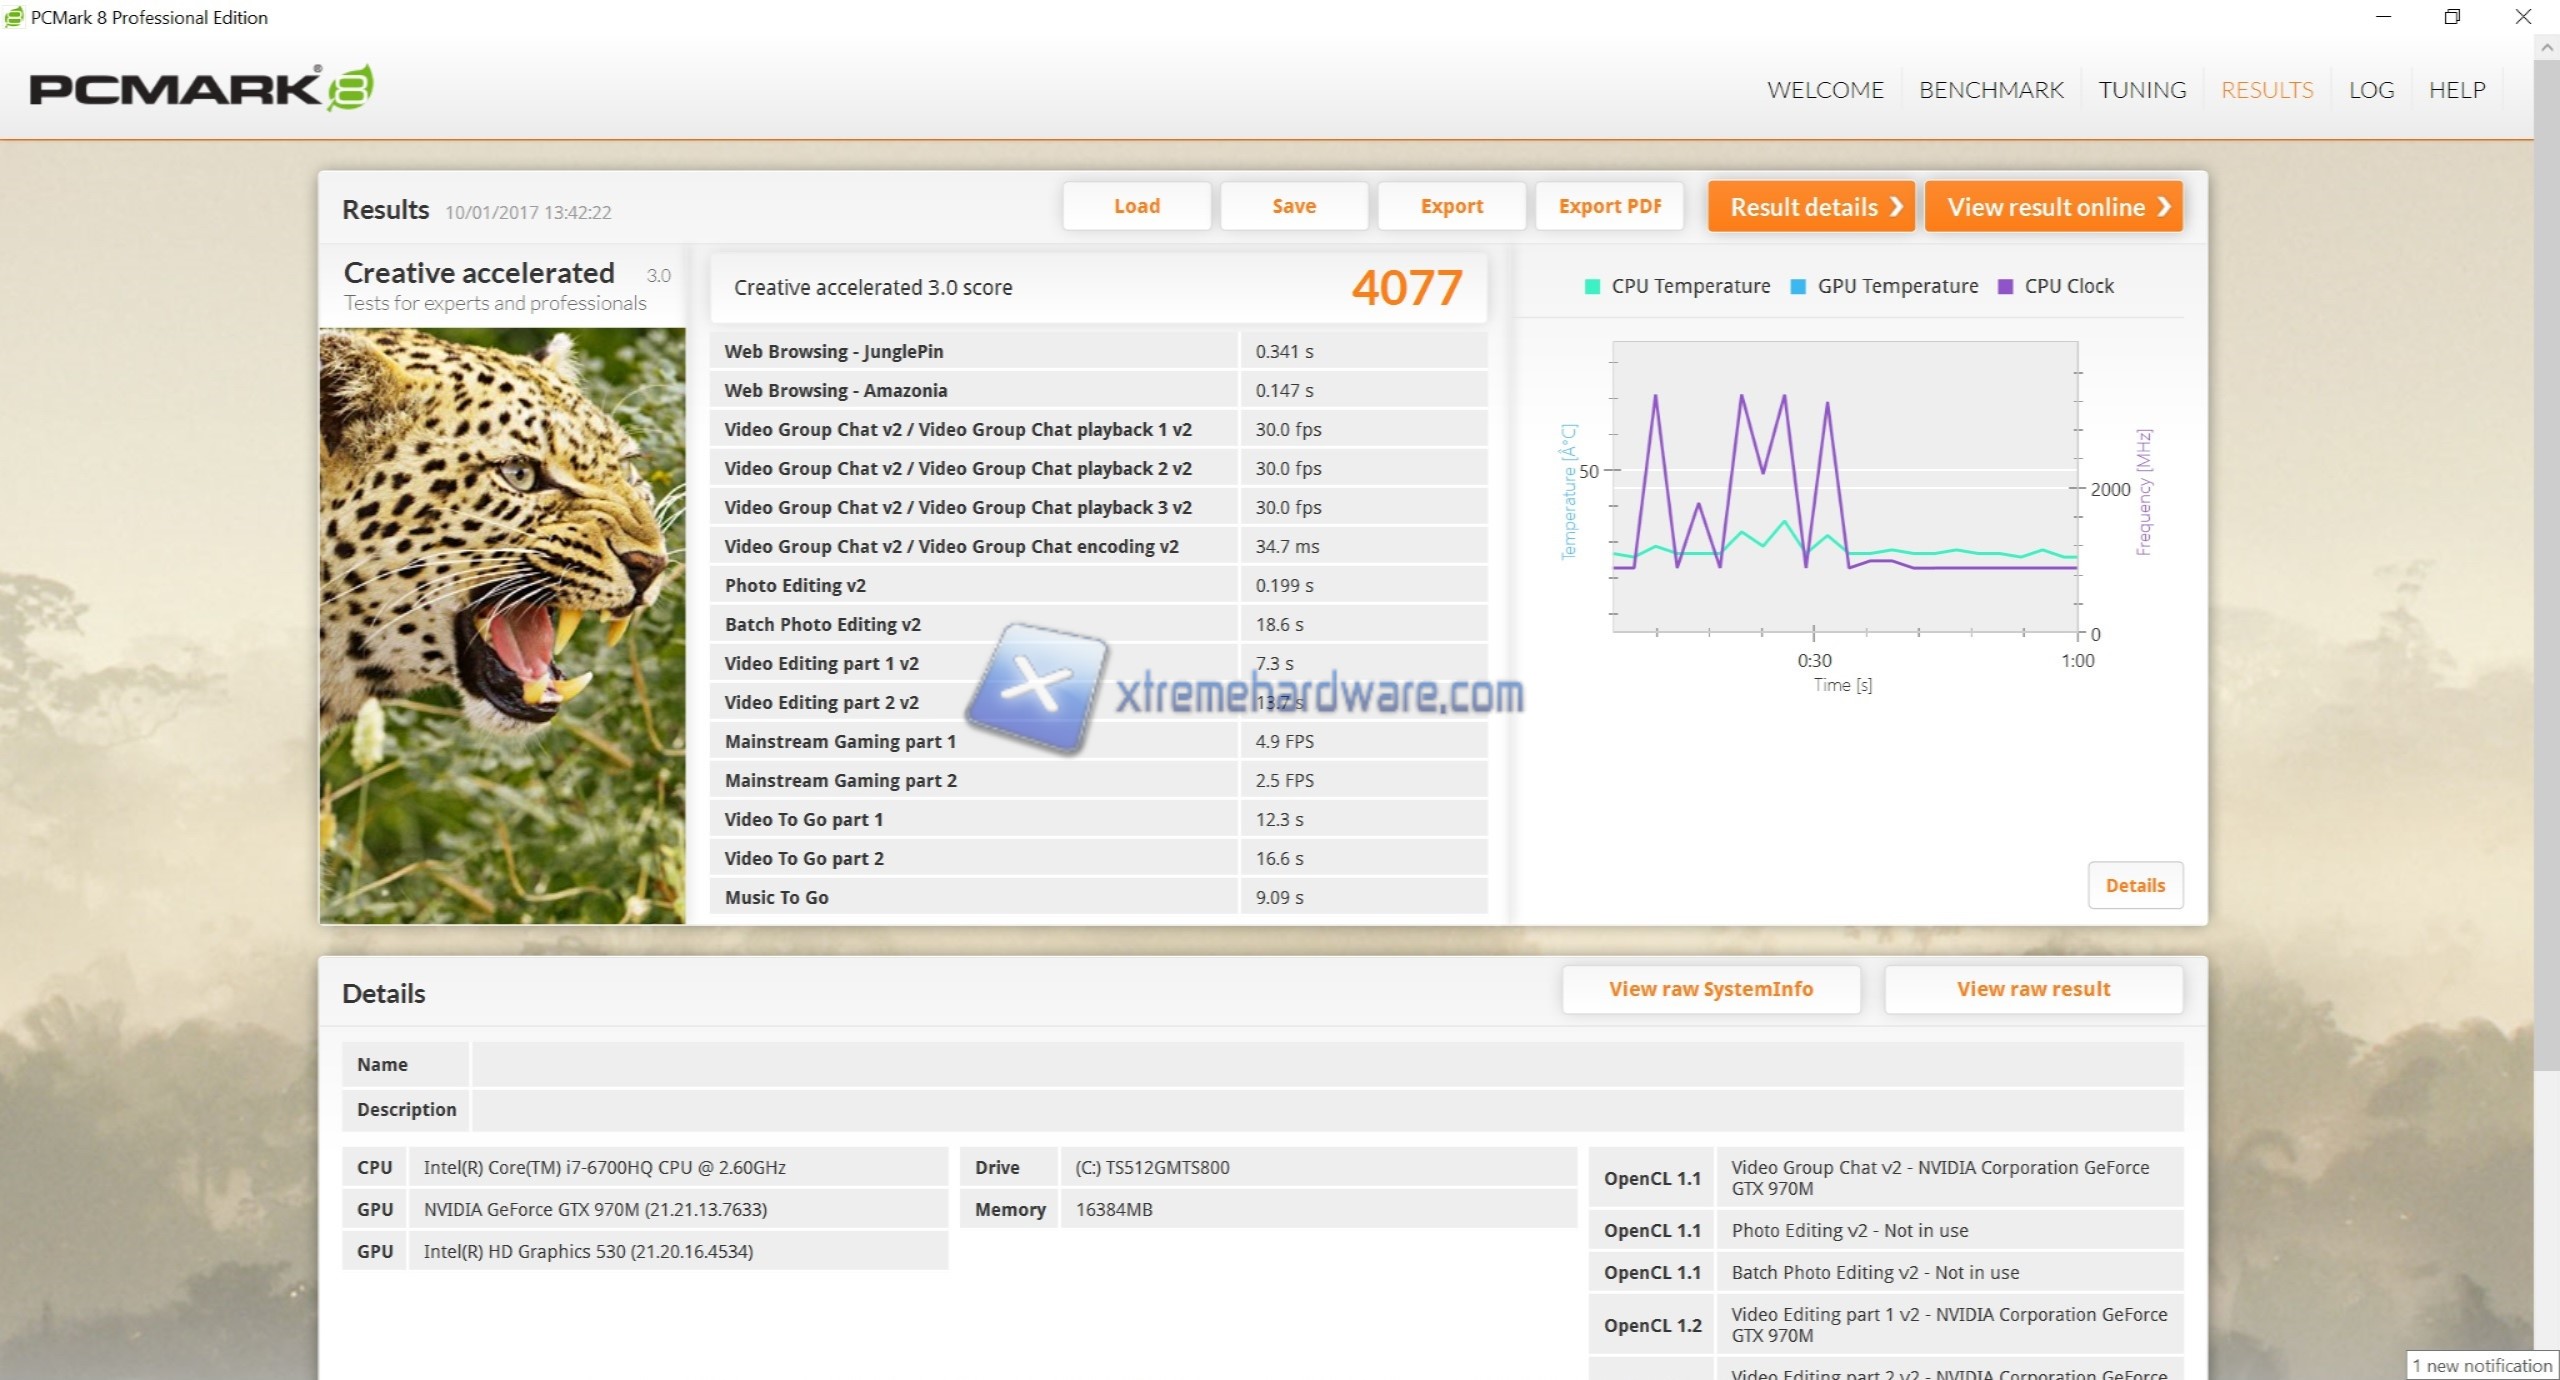Click the Name input field
The image size is (2560, 1380).
pyautogui.click(x=1326, y=1064)
